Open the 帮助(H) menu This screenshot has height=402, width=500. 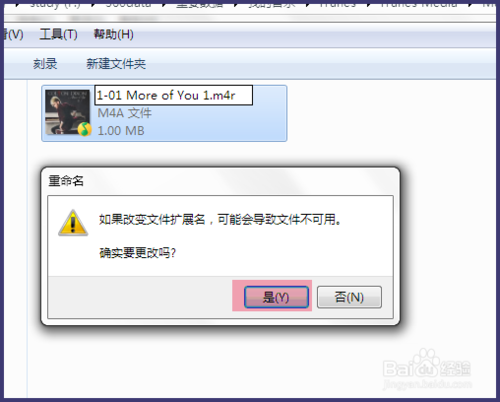pos(113,34)
